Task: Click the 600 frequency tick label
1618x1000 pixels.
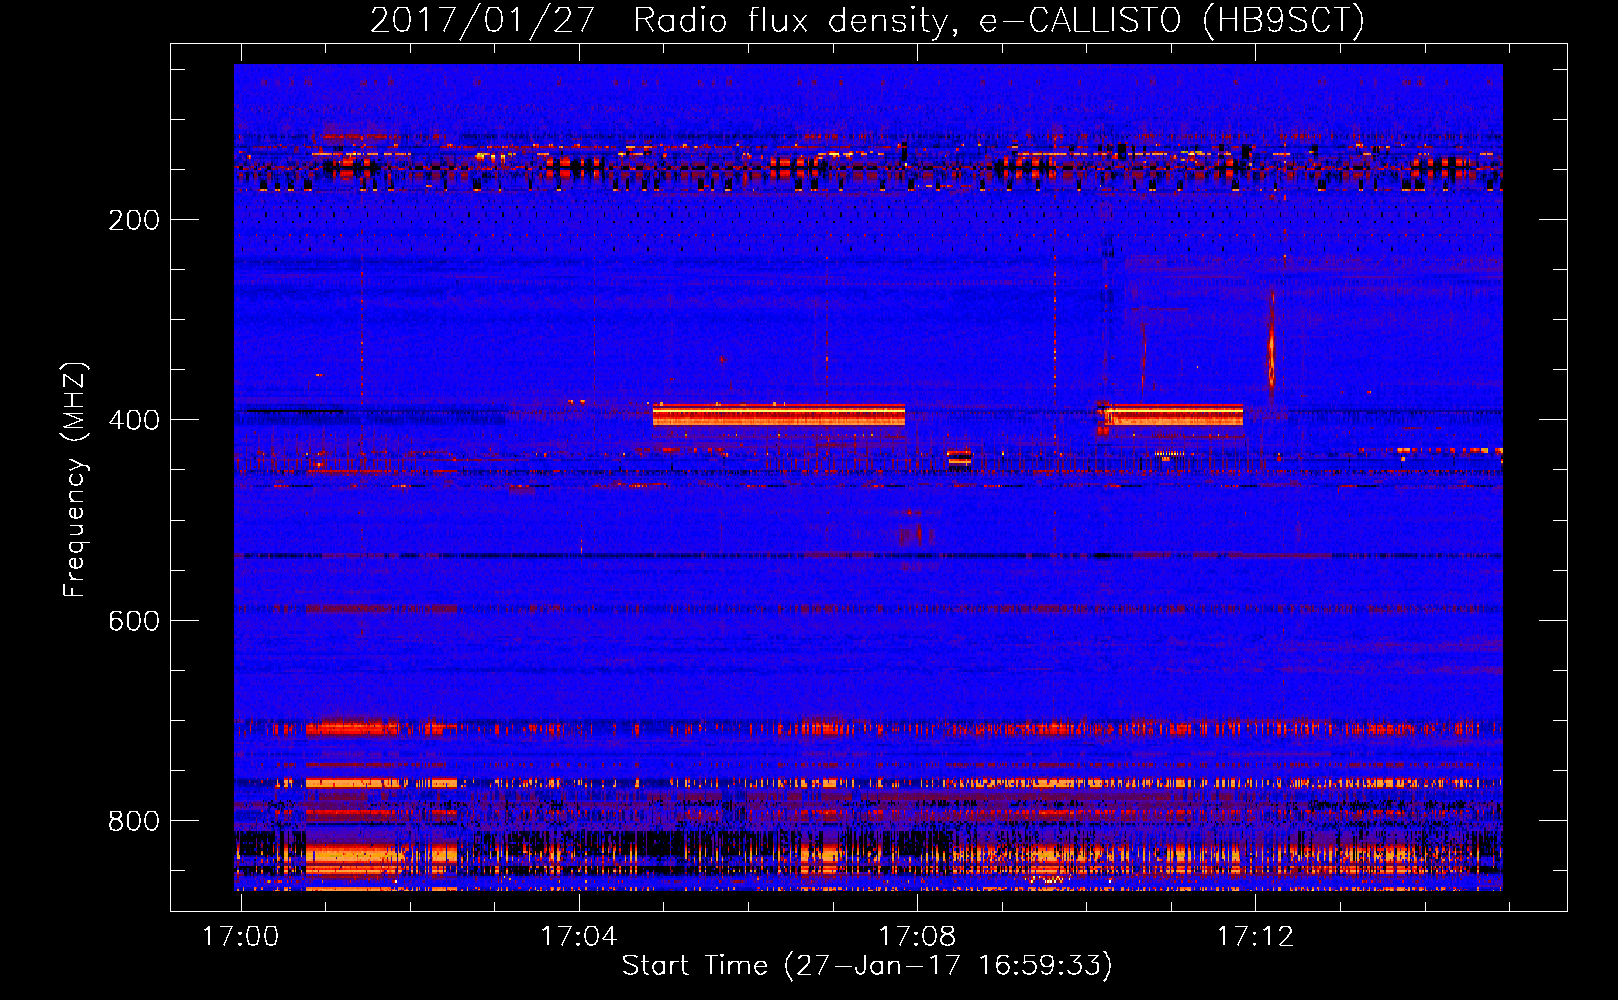Action: tap(134, 621)
